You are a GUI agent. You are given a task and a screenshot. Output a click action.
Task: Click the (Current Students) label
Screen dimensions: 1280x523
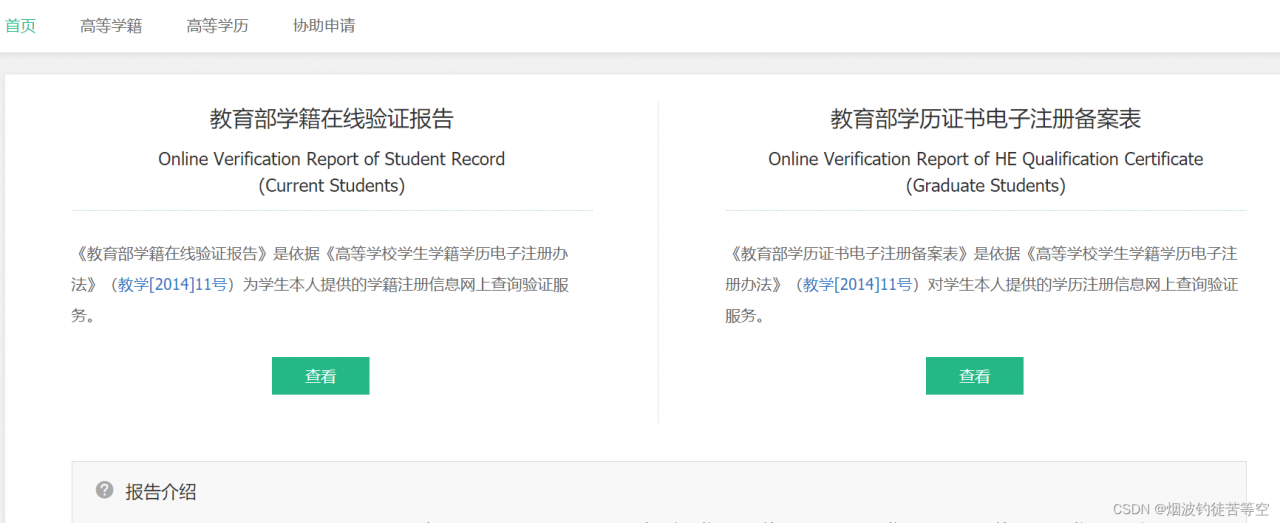(x=332, y=186)
